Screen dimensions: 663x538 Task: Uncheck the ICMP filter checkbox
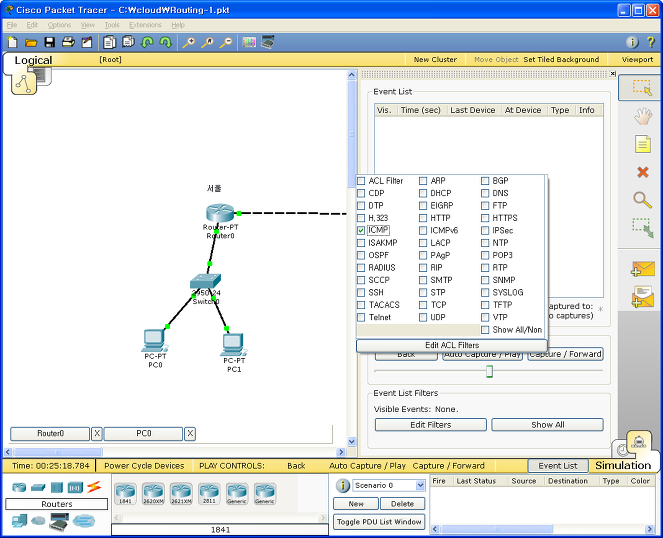tap(361, 231)
